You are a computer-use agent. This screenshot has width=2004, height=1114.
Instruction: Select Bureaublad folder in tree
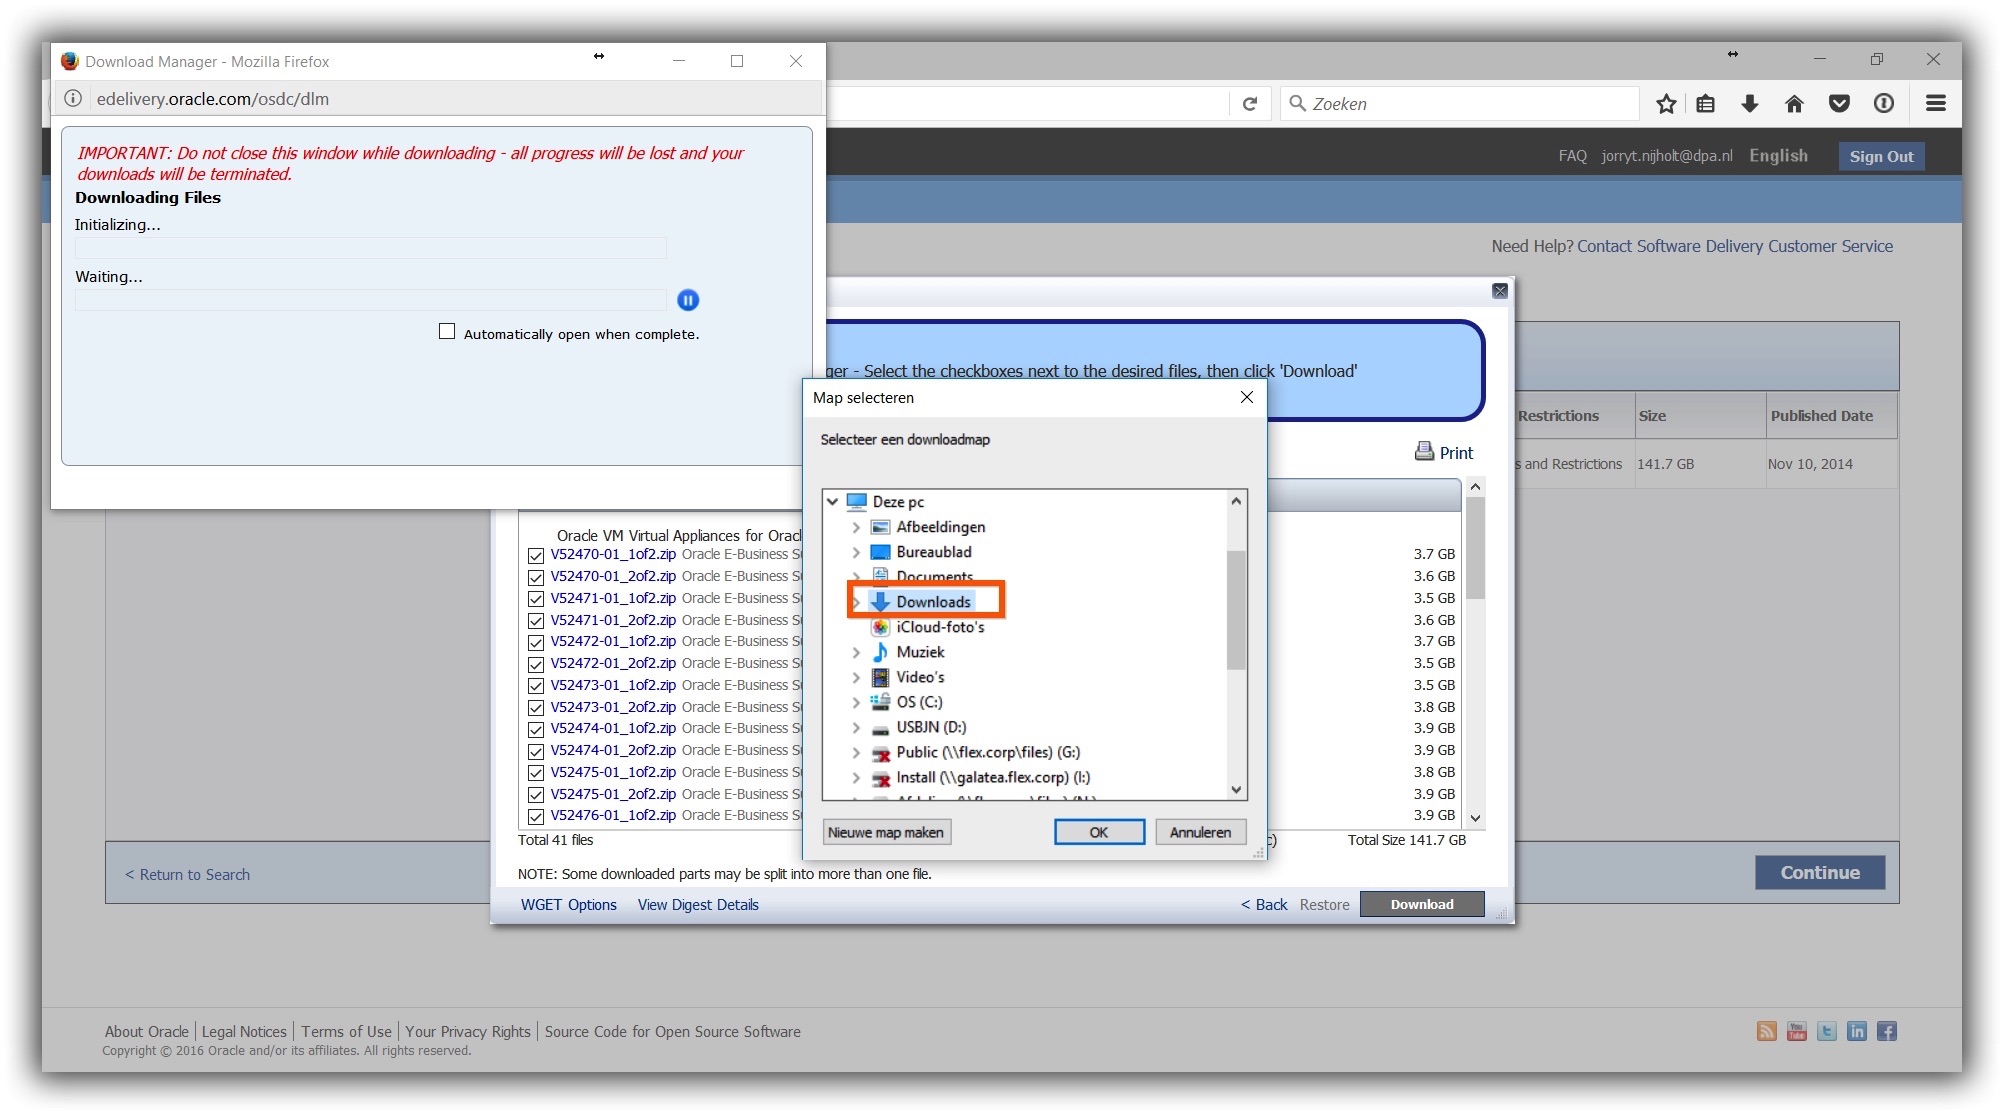pyautogui.click(x=933, y=552)
